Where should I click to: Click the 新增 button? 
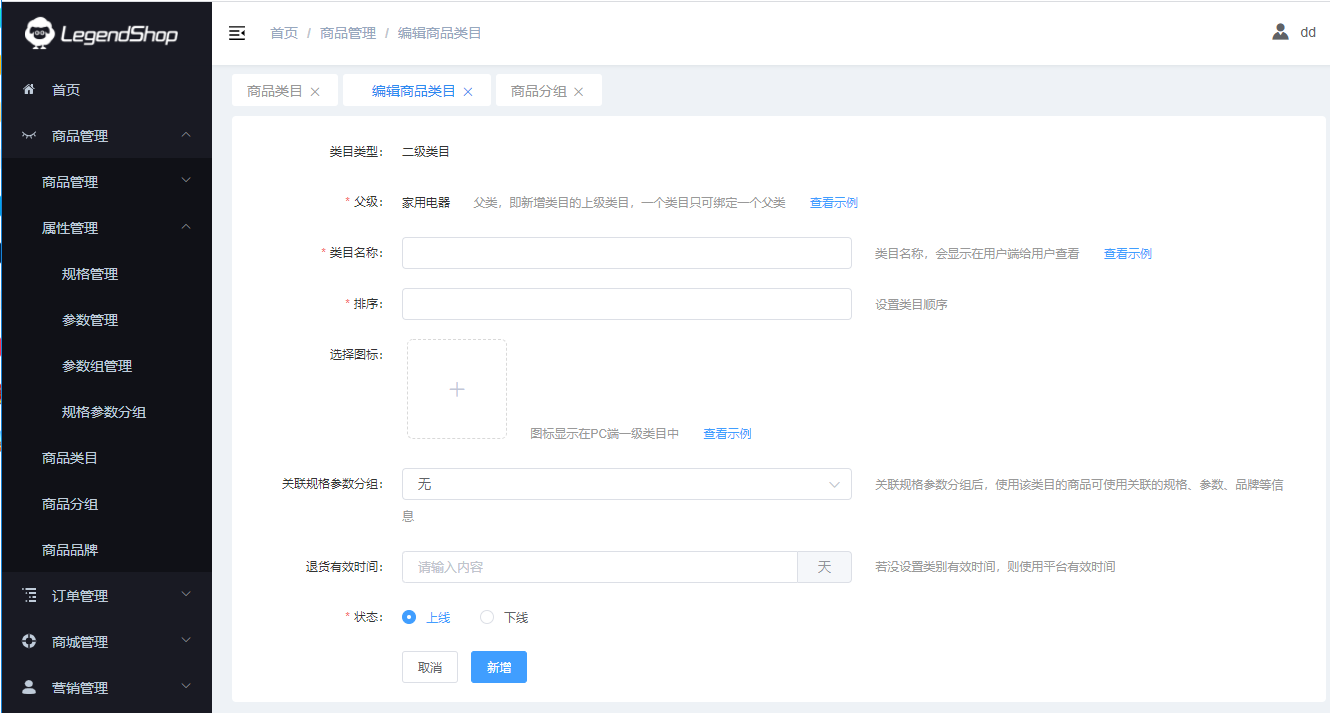(x=498, y=667)
